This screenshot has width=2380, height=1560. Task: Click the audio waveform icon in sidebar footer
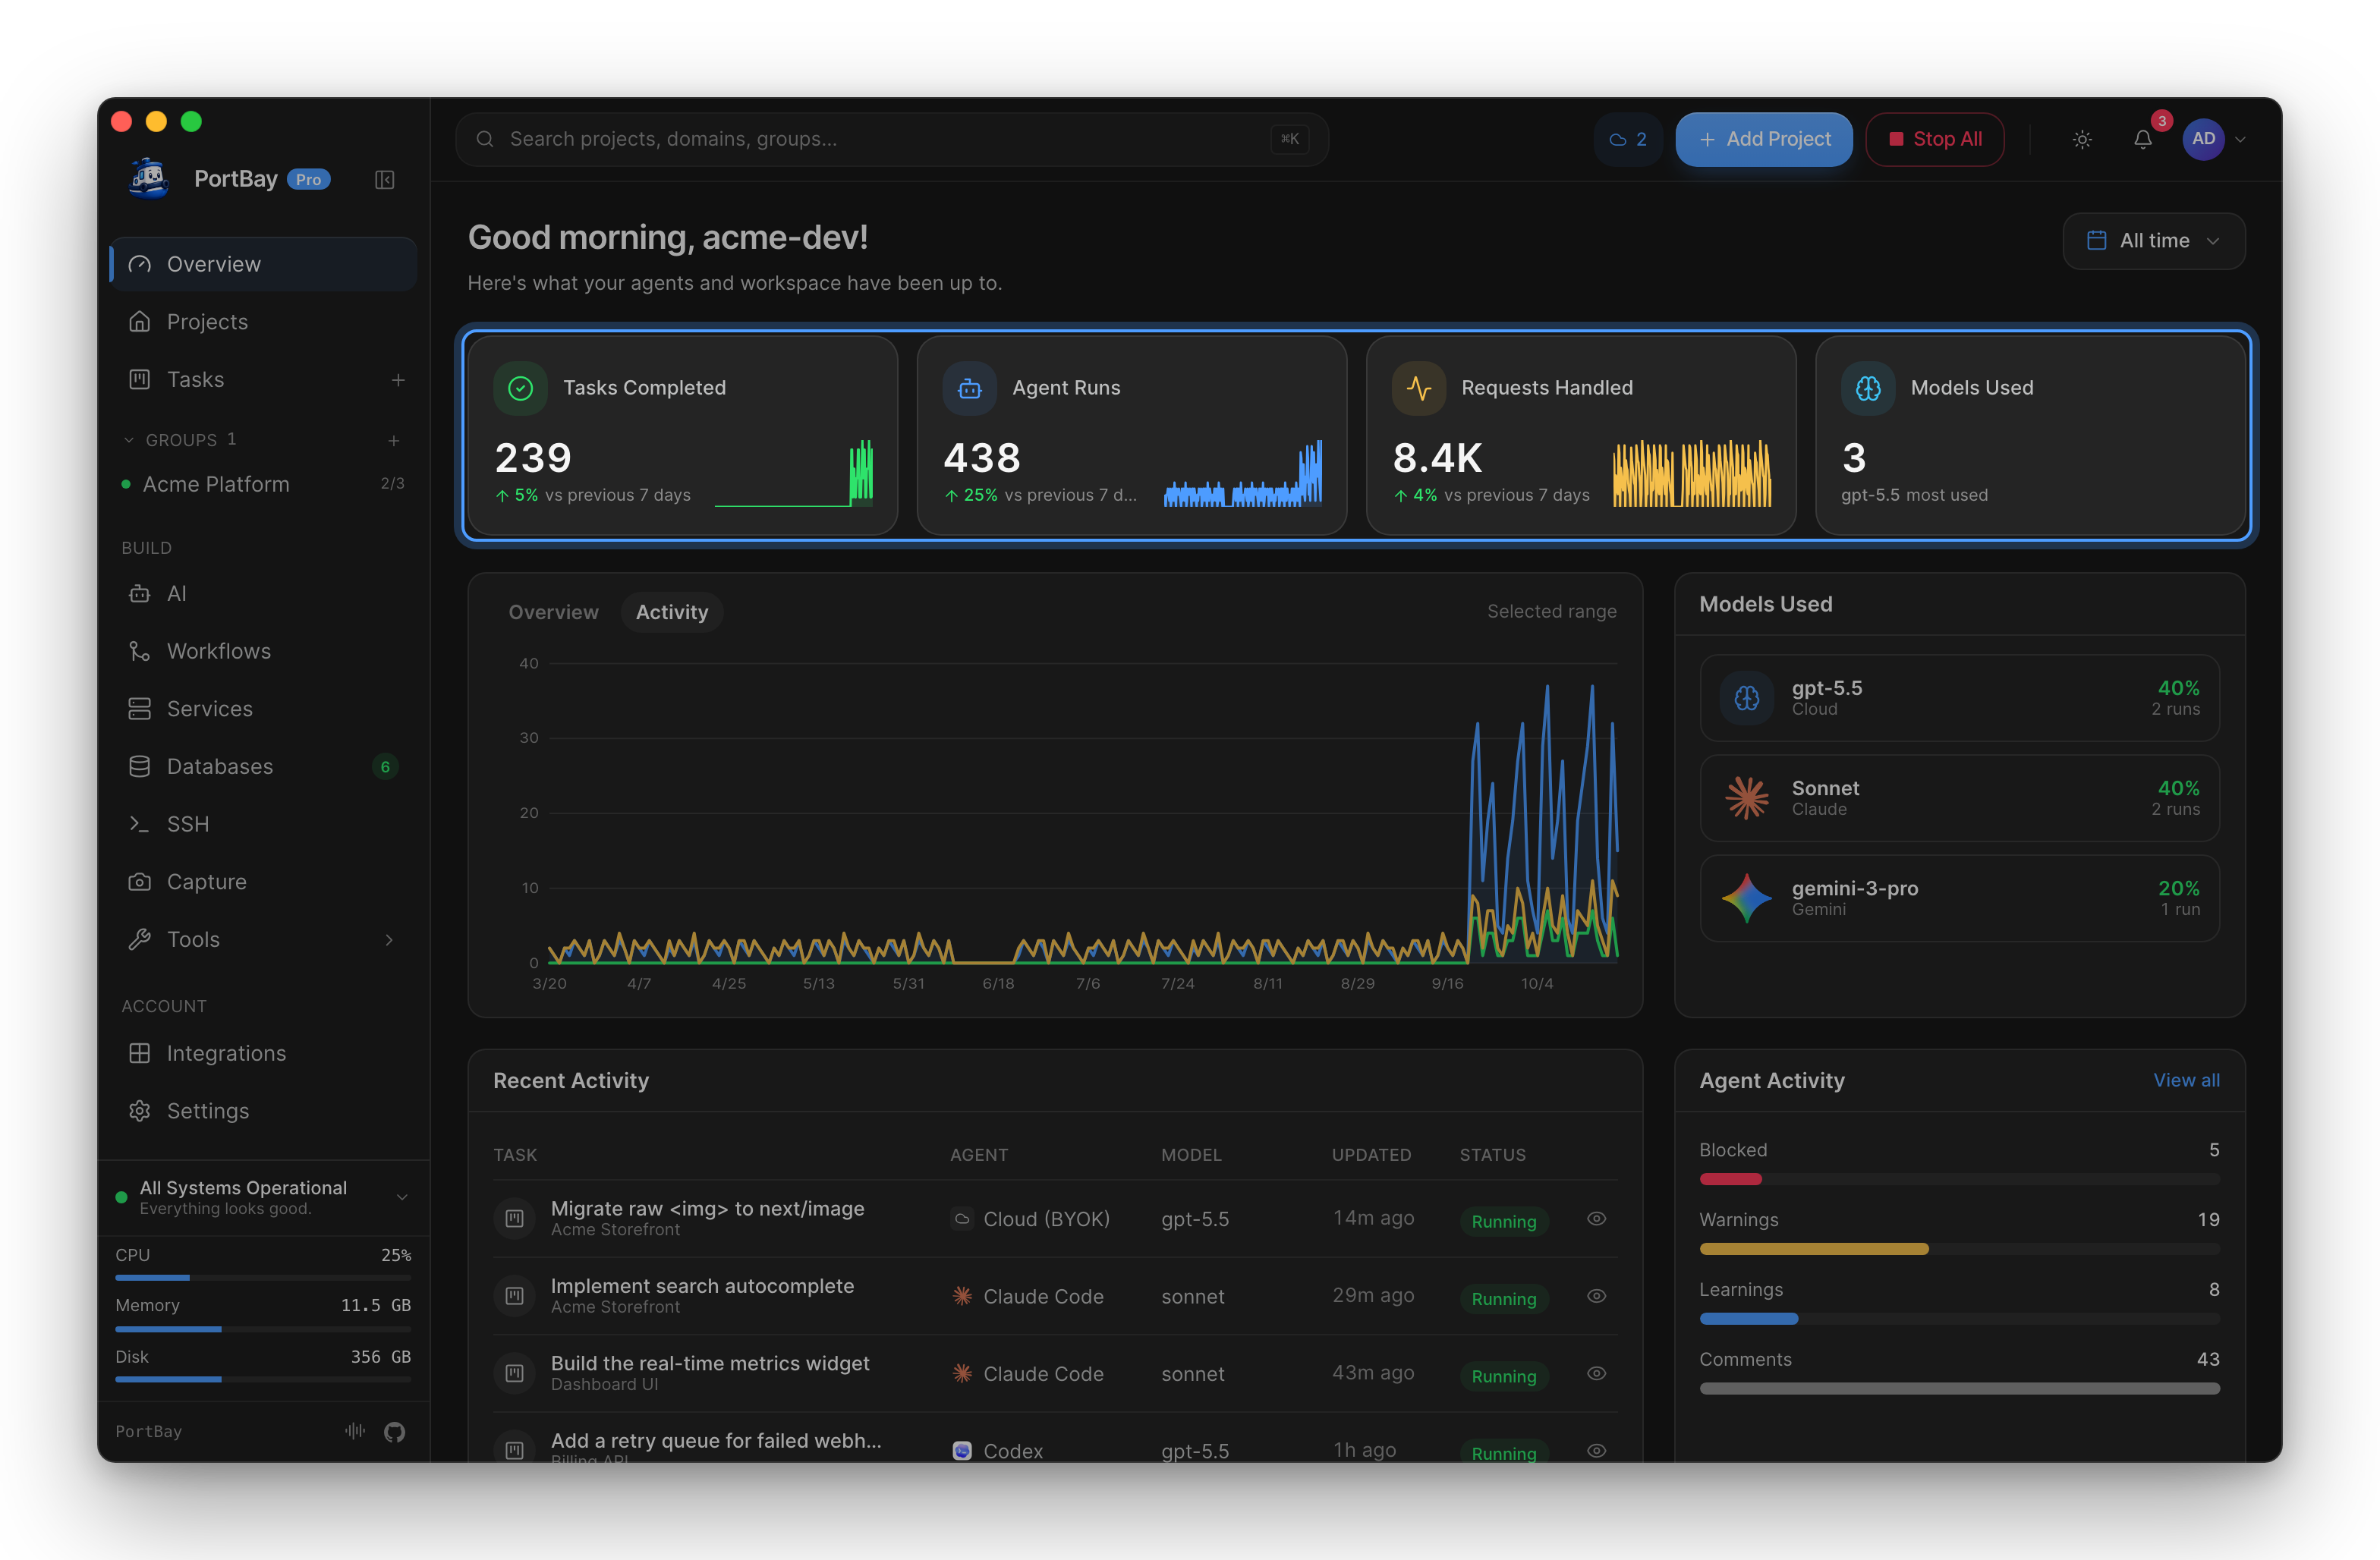[x=355, y=1431]
